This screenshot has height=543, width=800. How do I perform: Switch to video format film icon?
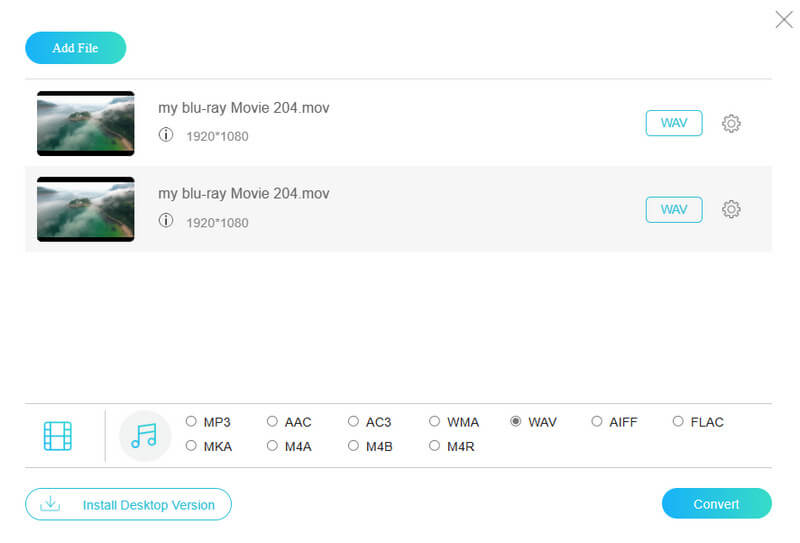[x=58, y=436]
